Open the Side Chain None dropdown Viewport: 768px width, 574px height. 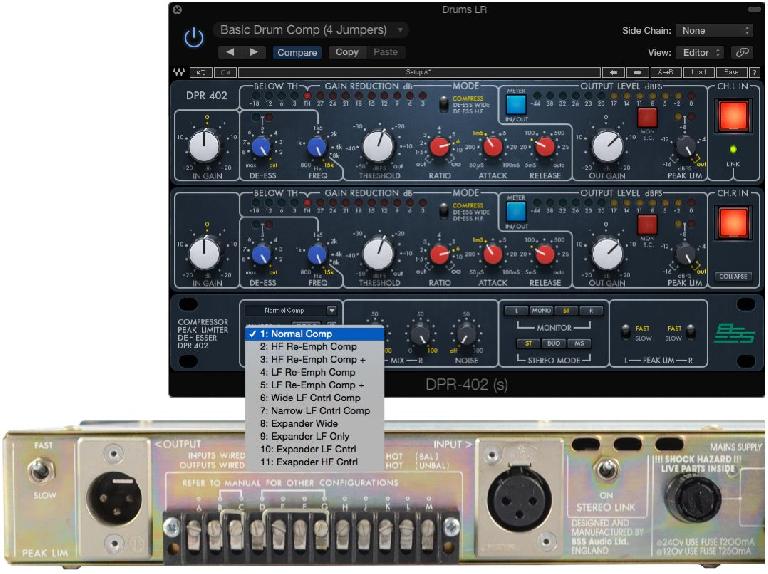[714, 30]
